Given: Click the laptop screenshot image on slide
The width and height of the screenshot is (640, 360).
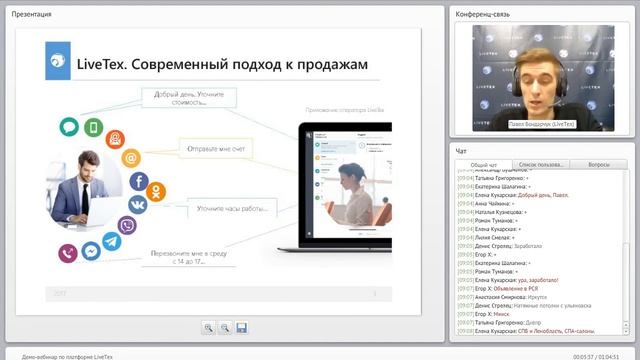Looking at the screenshot, I should pos(335,187).
